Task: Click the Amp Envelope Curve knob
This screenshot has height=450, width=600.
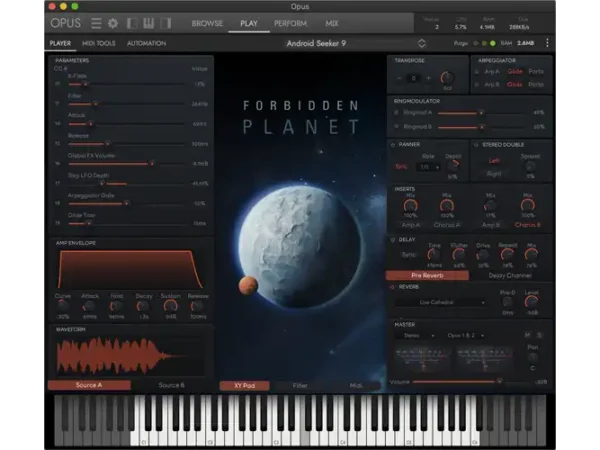Action: [62, 306]
